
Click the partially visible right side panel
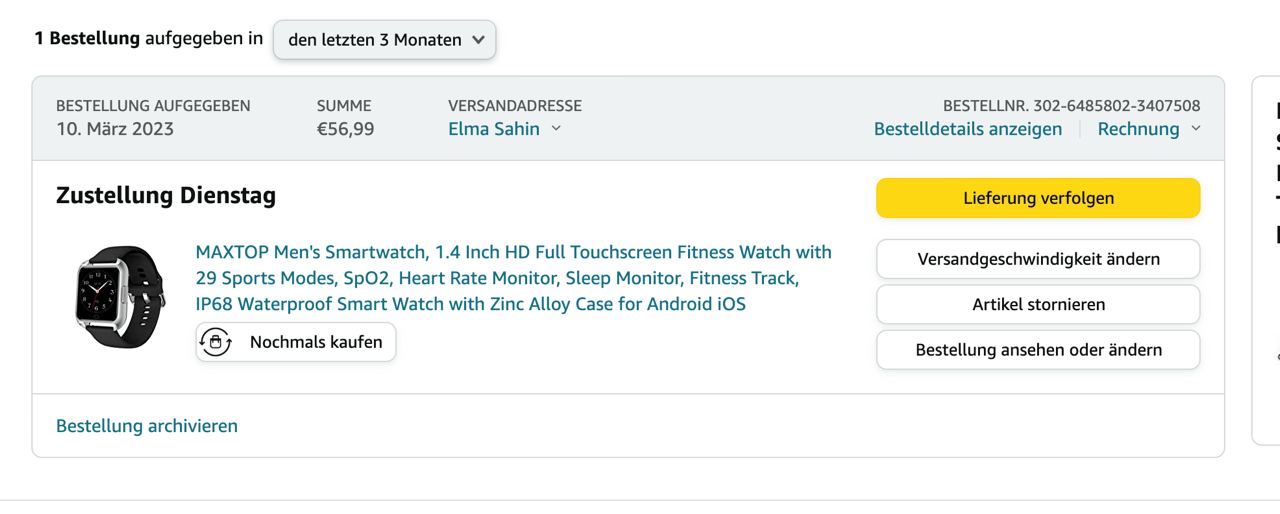tap(1267, 260)
